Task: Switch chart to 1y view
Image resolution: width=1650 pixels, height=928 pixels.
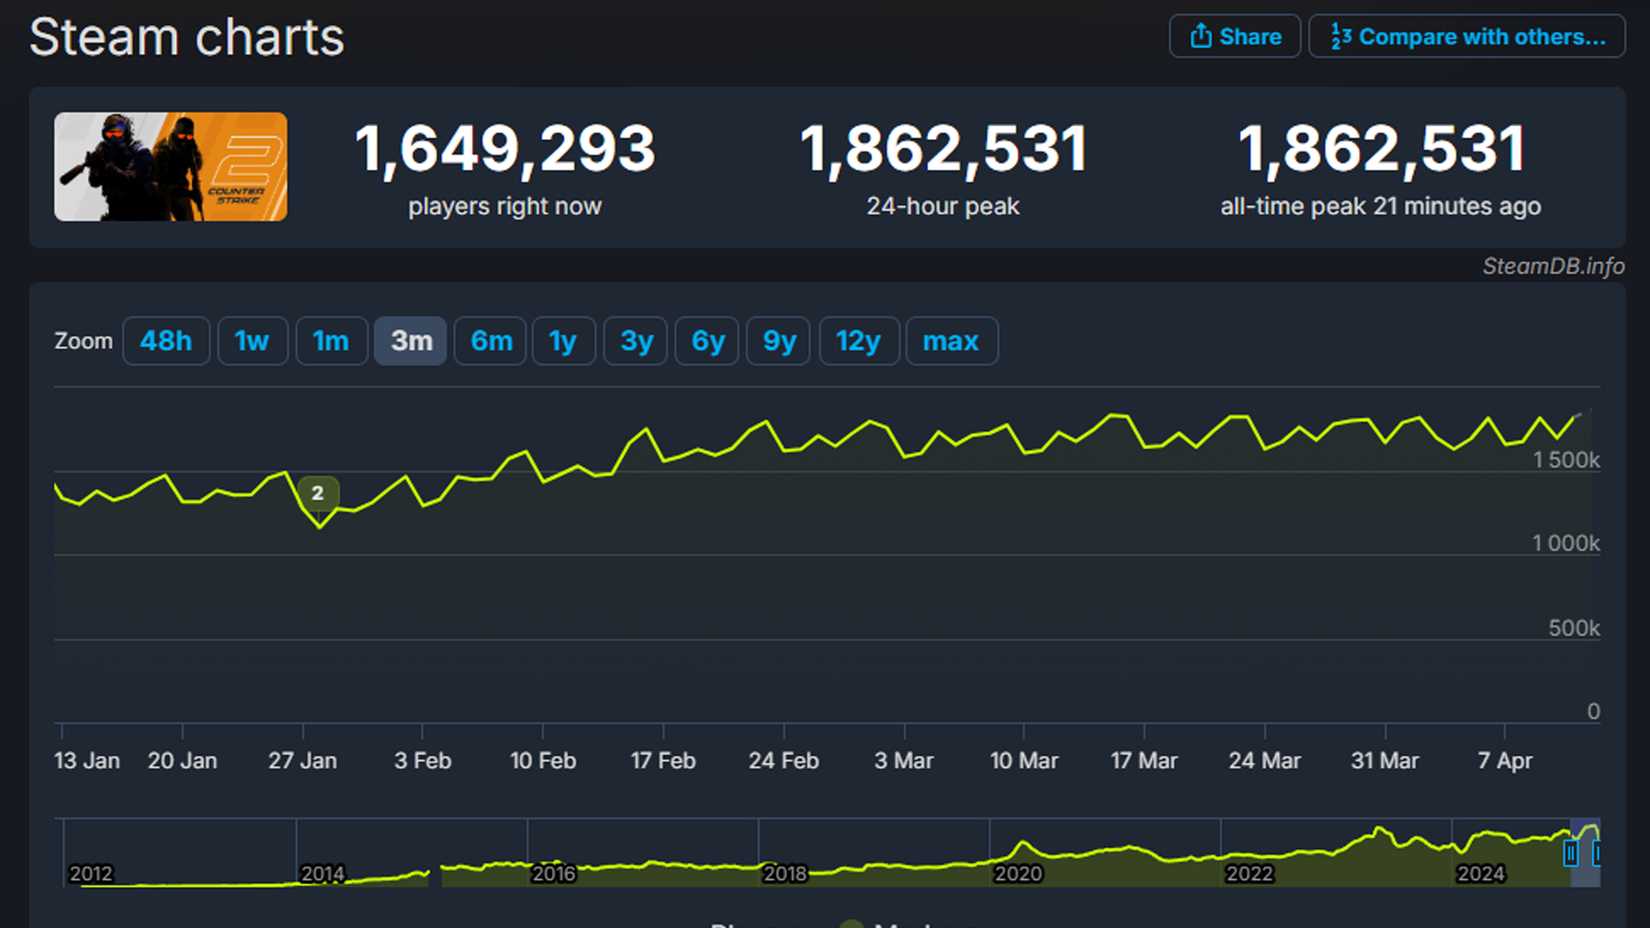Action: 563,340
